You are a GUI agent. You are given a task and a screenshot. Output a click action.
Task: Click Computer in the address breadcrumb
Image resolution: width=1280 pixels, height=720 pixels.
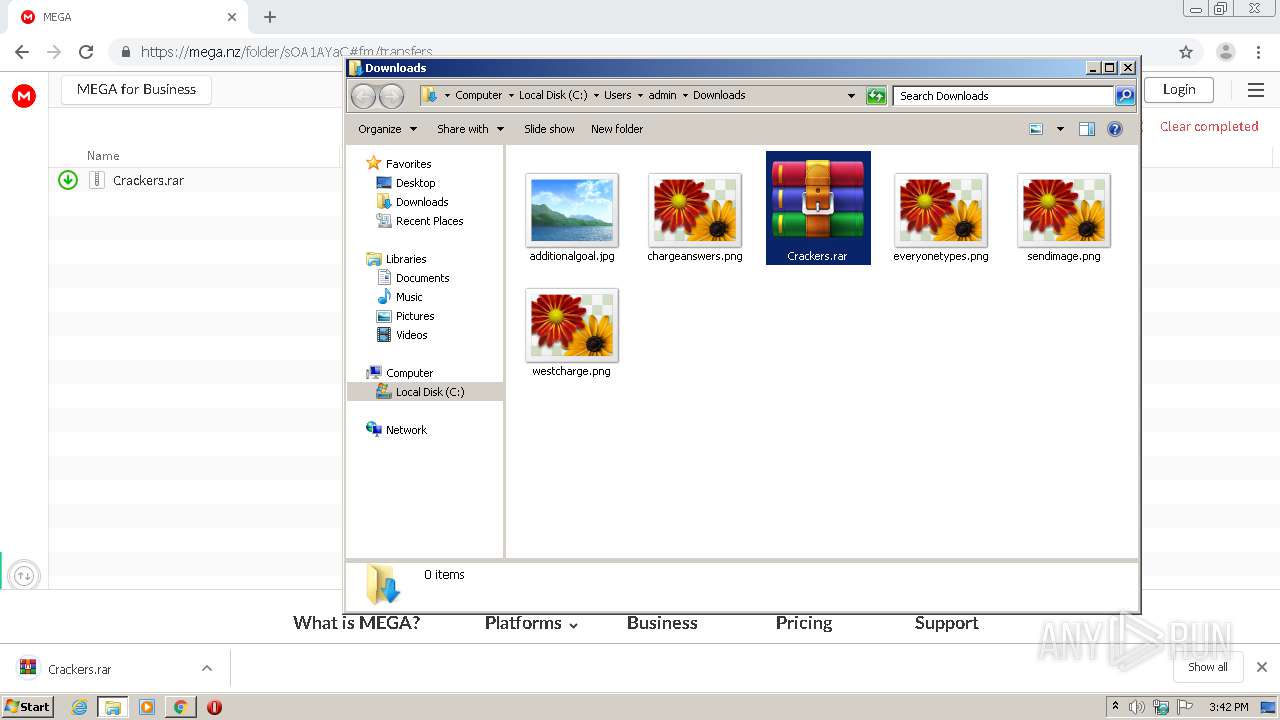(x=478, y=95)
